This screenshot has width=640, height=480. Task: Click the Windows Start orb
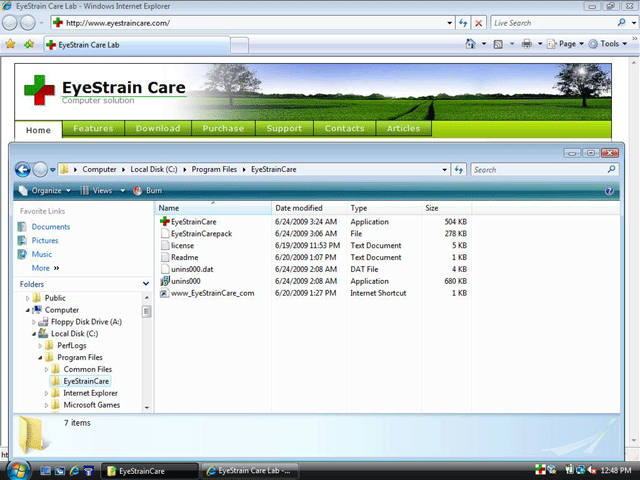[18, 470]
